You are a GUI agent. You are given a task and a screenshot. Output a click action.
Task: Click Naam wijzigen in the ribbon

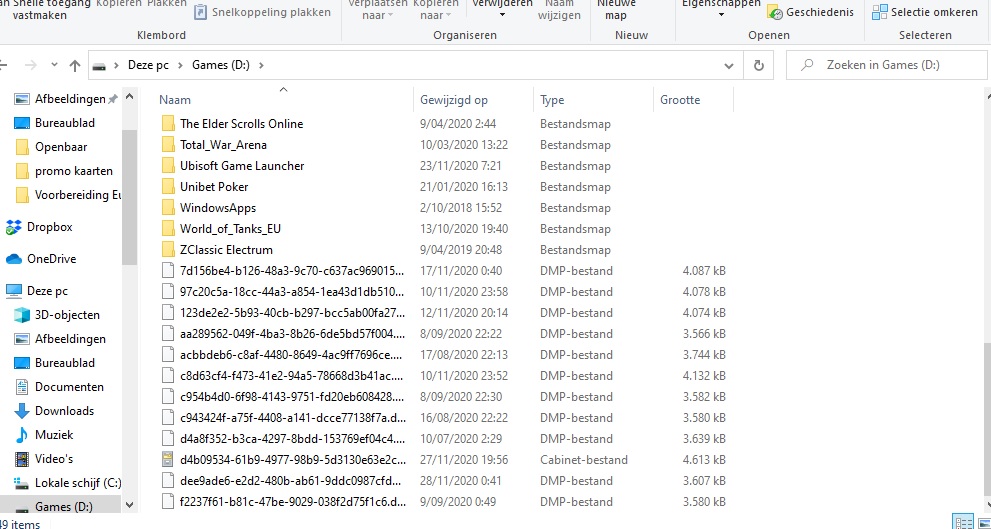pyautogui.click(x=559, y=11)
